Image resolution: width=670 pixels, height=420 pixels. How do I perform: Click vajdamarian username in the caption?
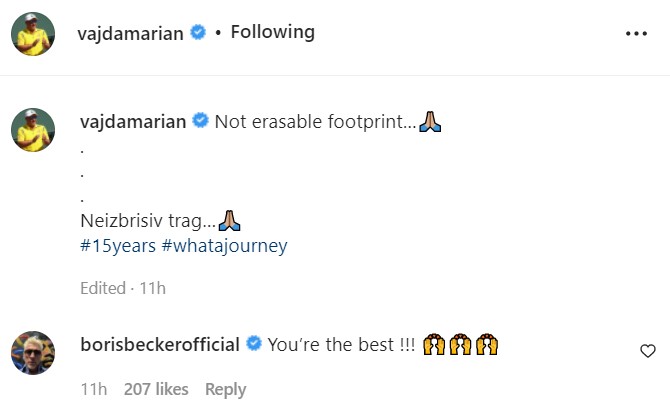pyautogui.click(x=131, y=122)
